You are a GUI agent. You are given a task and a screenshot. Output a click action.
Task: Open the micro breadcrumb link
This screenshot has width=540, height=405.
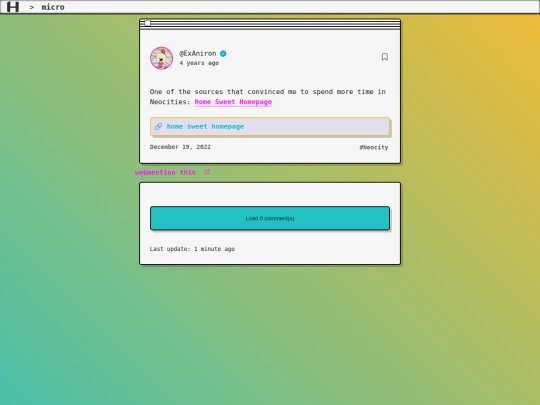click(x=53, y=7)
